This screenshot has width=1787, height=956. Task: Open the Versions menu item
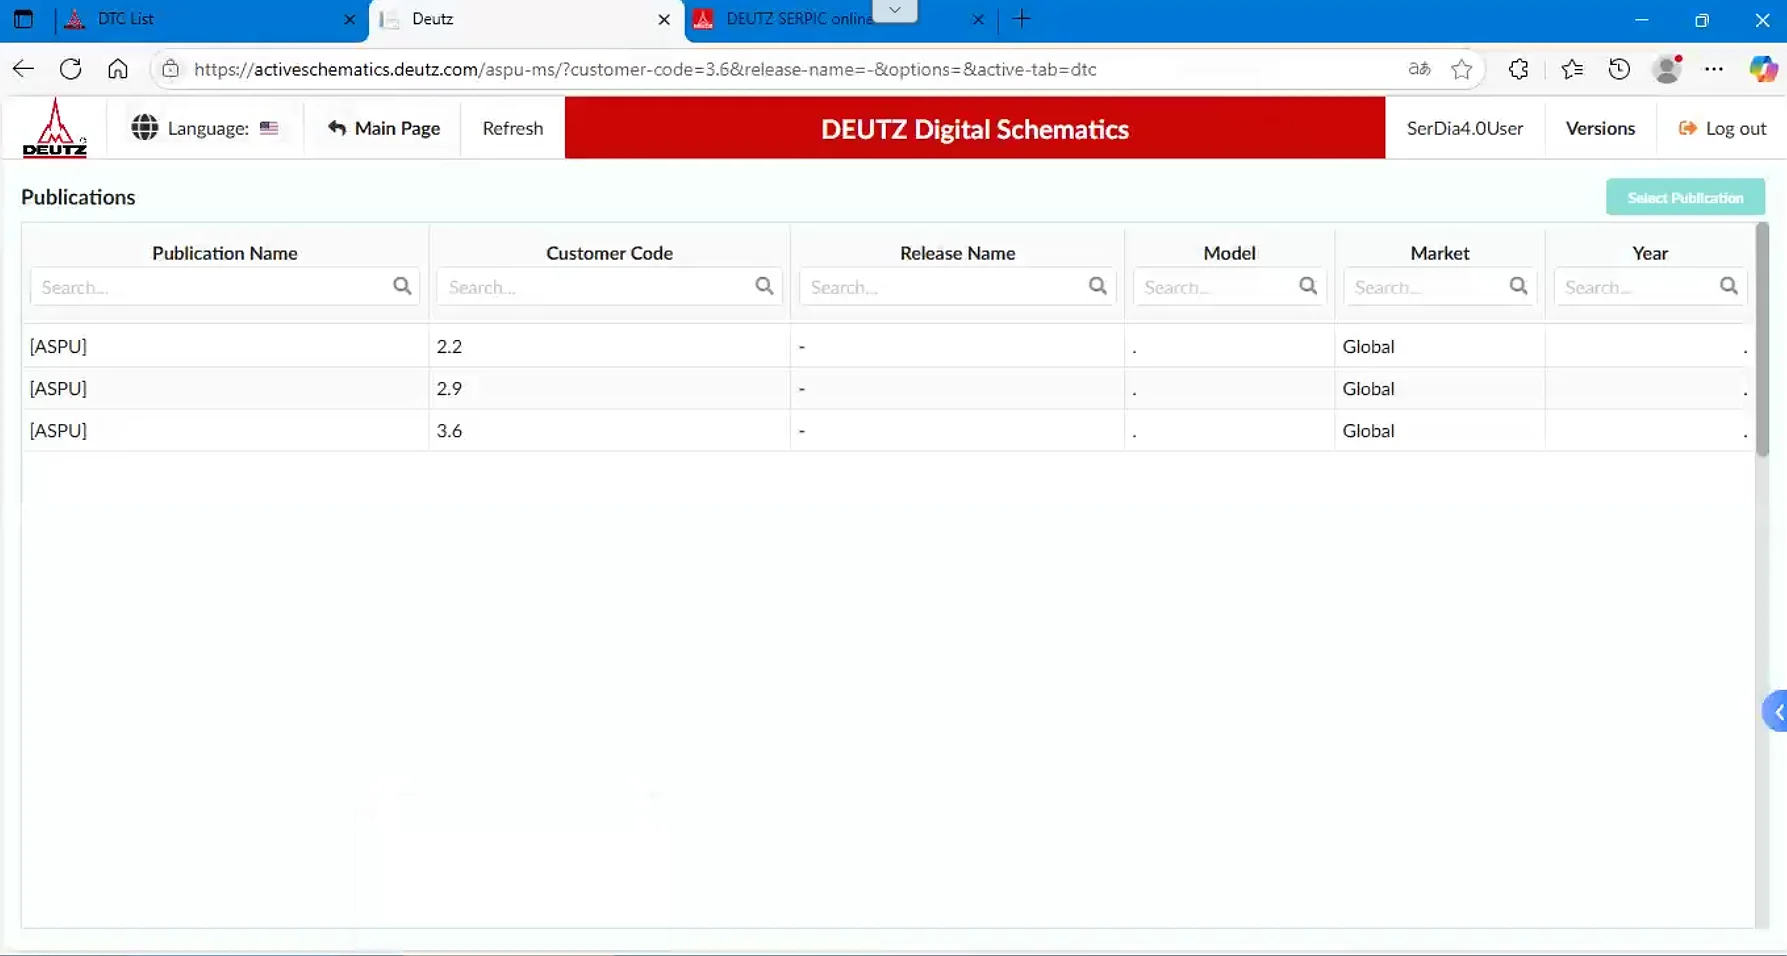pos(1600,128)
